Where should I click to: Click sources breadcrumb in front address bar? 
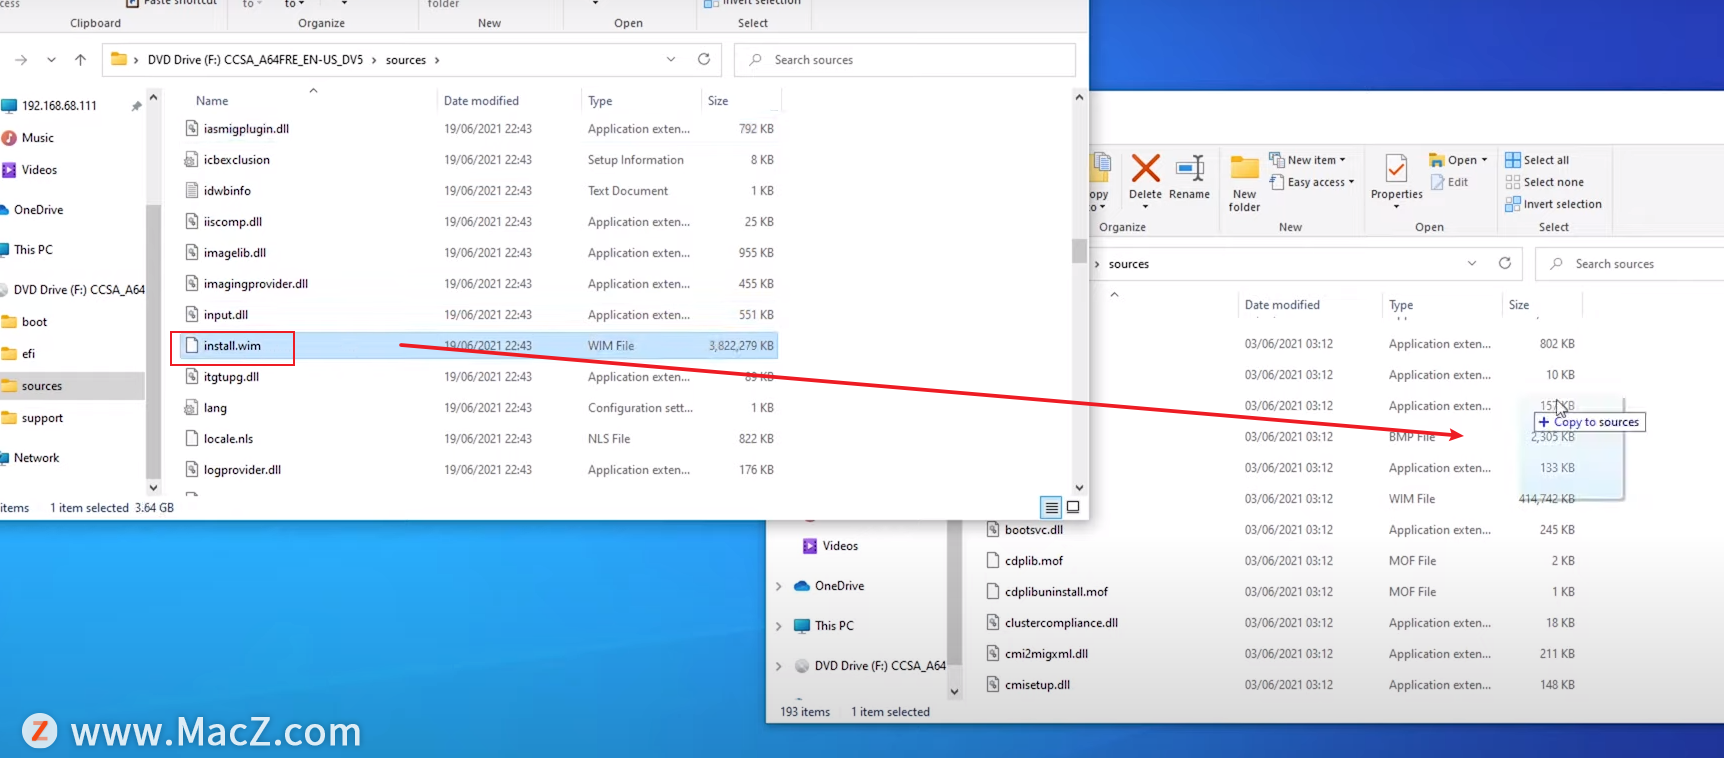[x=406, y=60]
